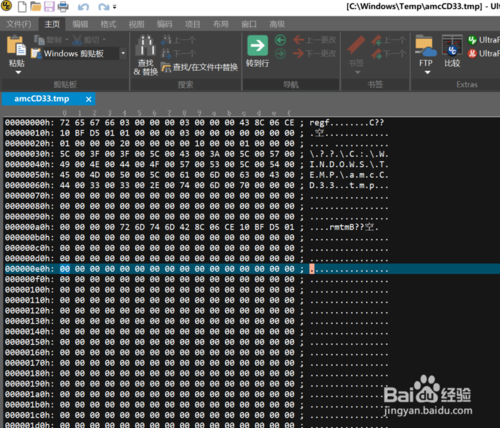Click 'rmtm' ASCII text in row 000000a0h
500x428 pixels.
(339, 227)
